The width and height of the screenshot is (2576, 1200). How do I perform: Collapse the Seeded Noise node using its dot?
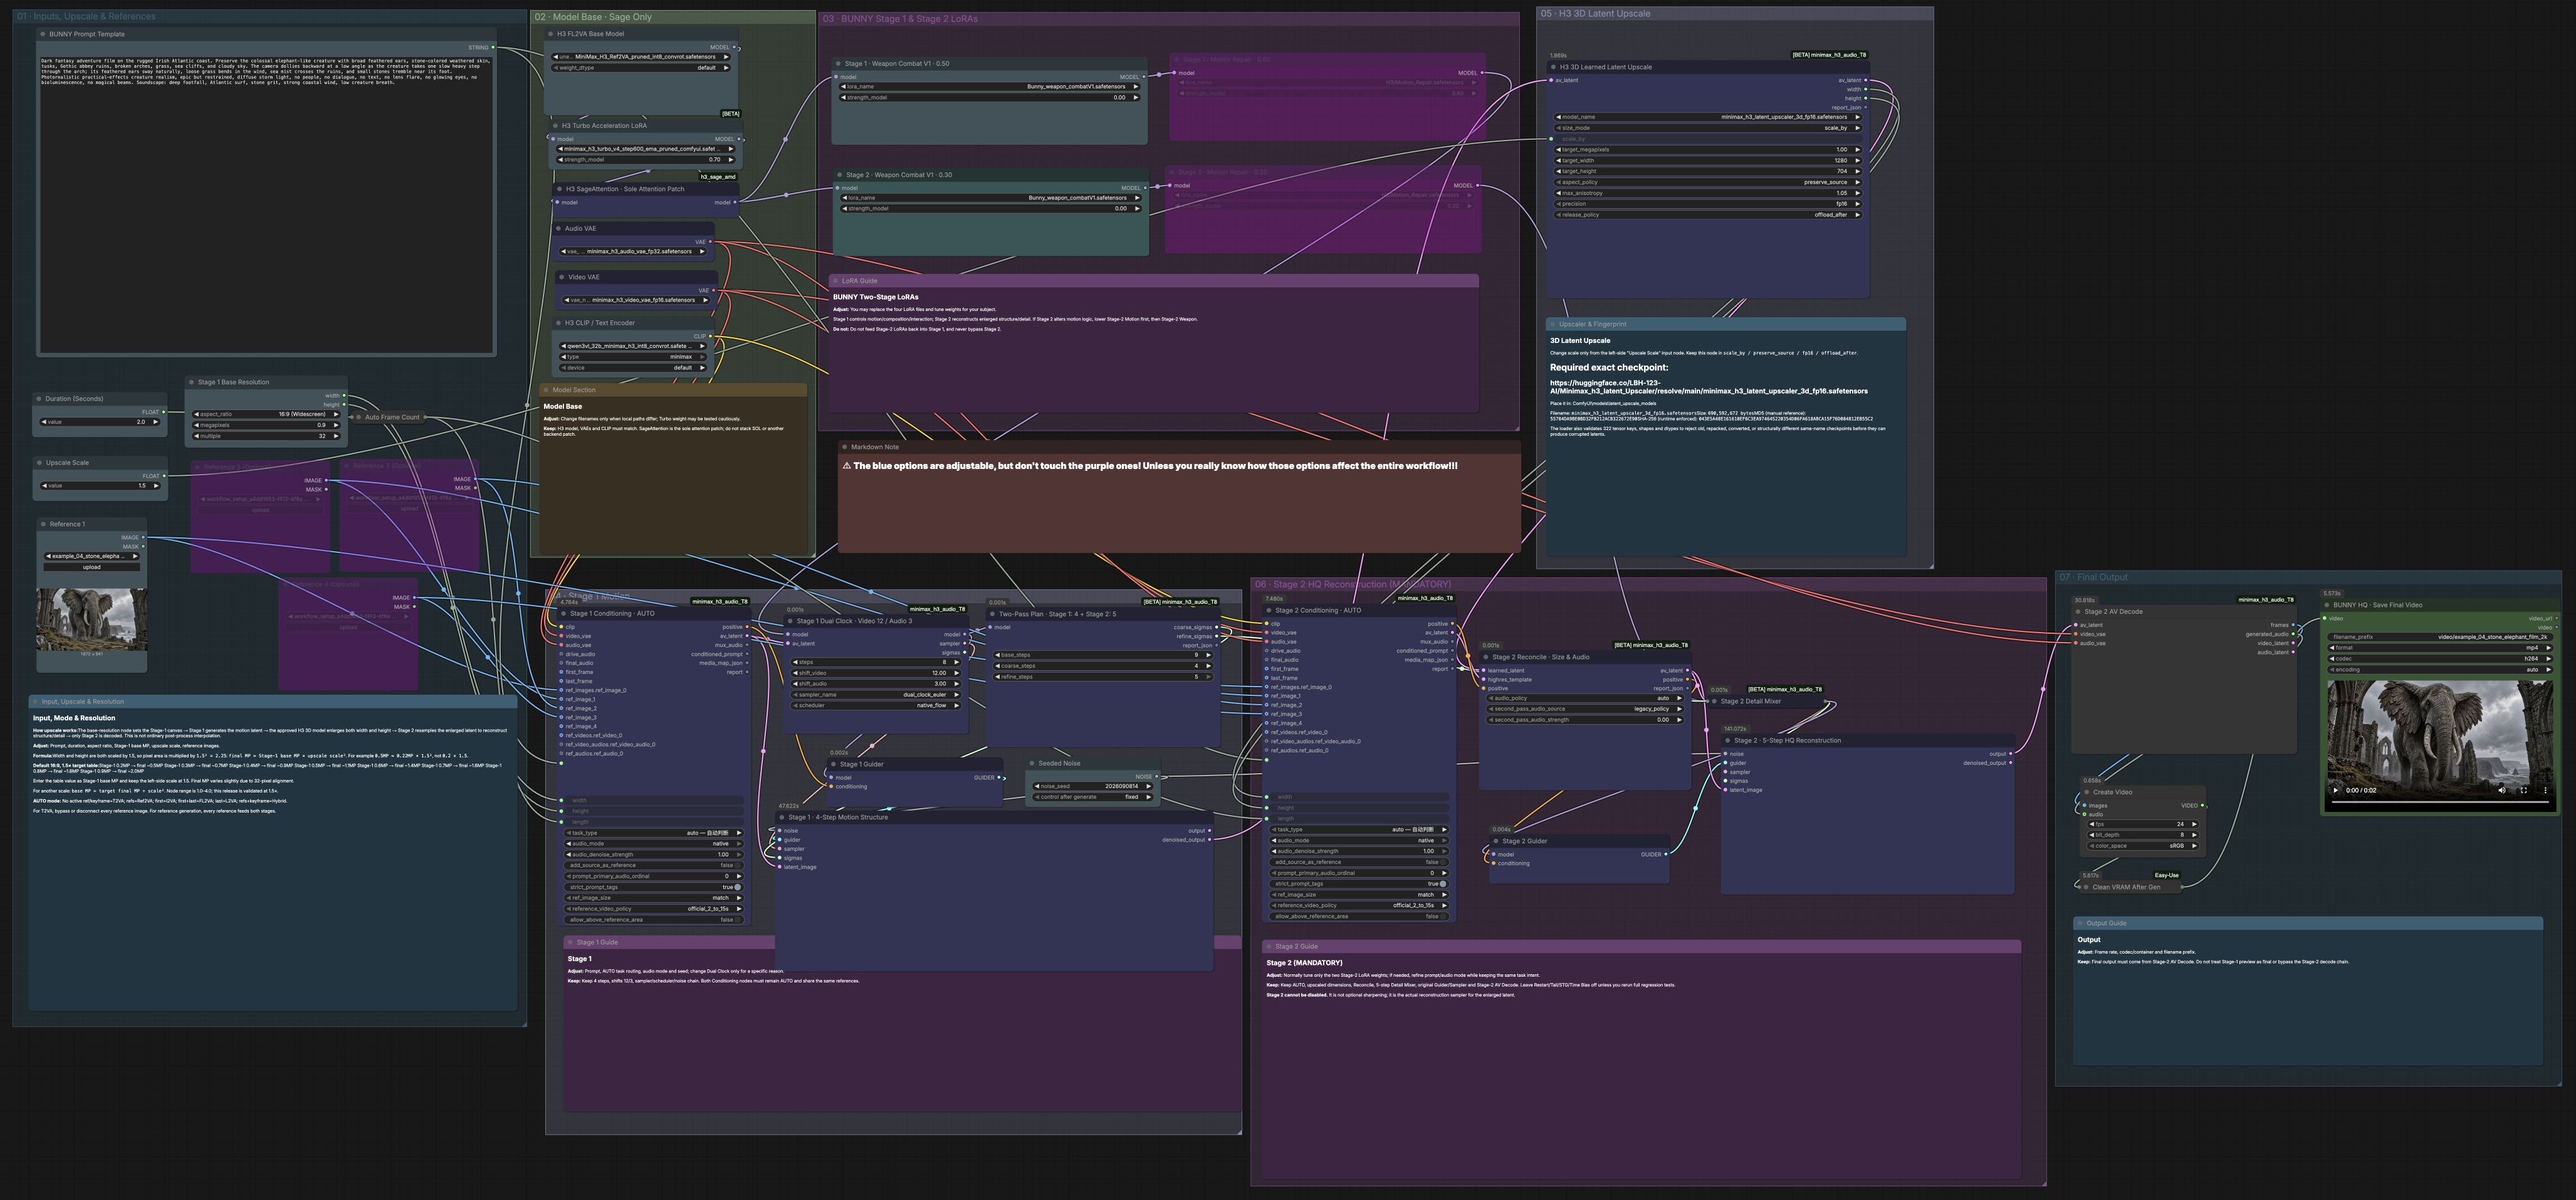click(x=1032, y=763)
